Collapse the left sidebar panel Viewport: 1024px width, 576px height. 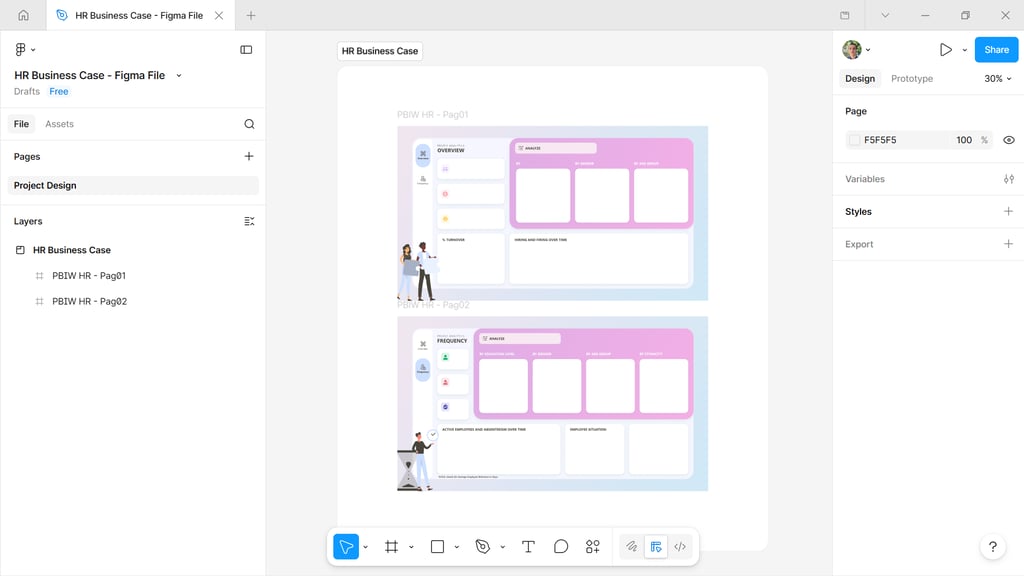pyautogui.click(x=246, y=49)
